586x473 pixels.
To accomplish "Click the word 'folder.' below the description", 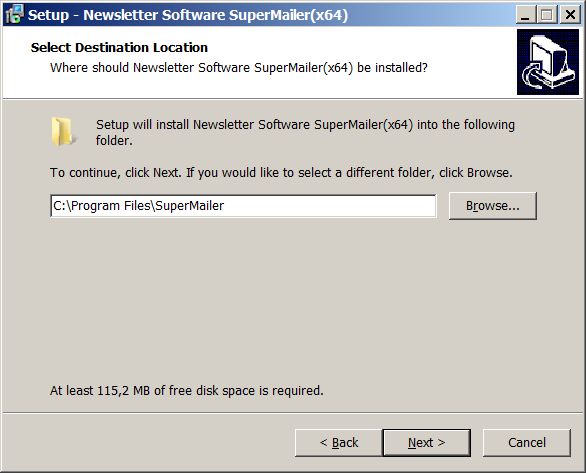I will 114,141.
